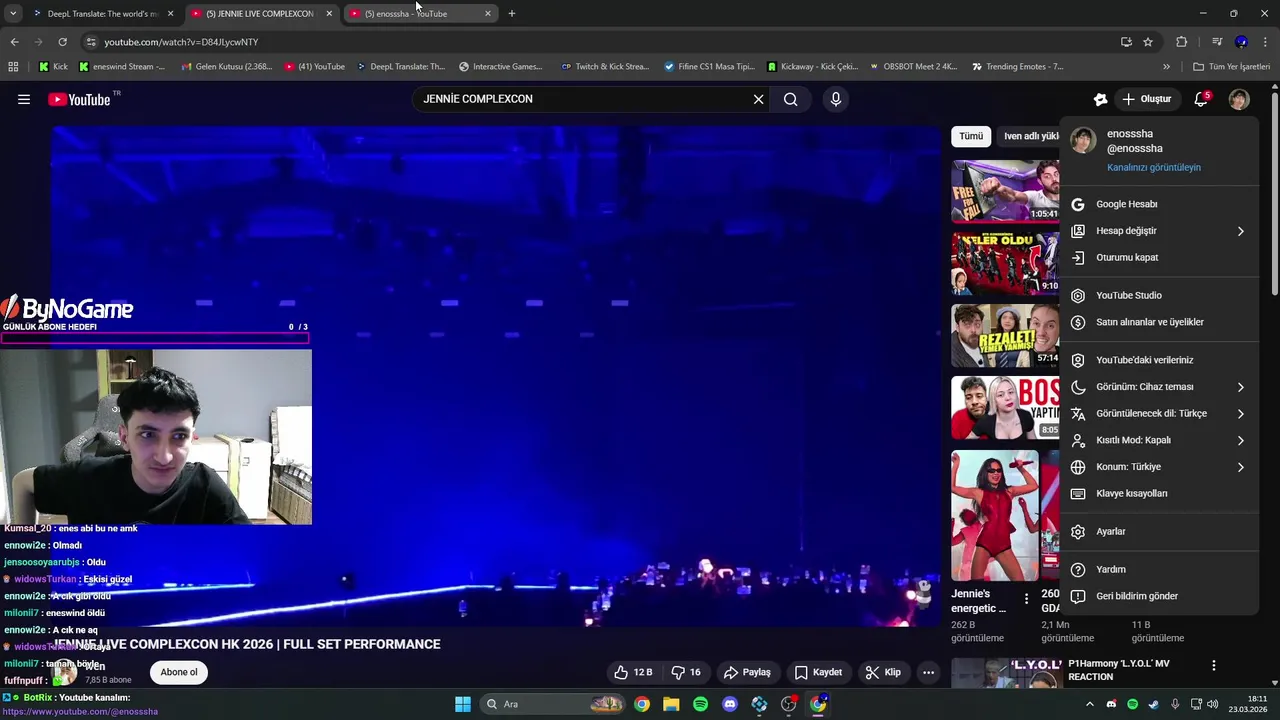Like the video with 12 B thumbs-up
Viewport: 1280px width, 720px height.
pyautogui.click(x=633, y=672)
